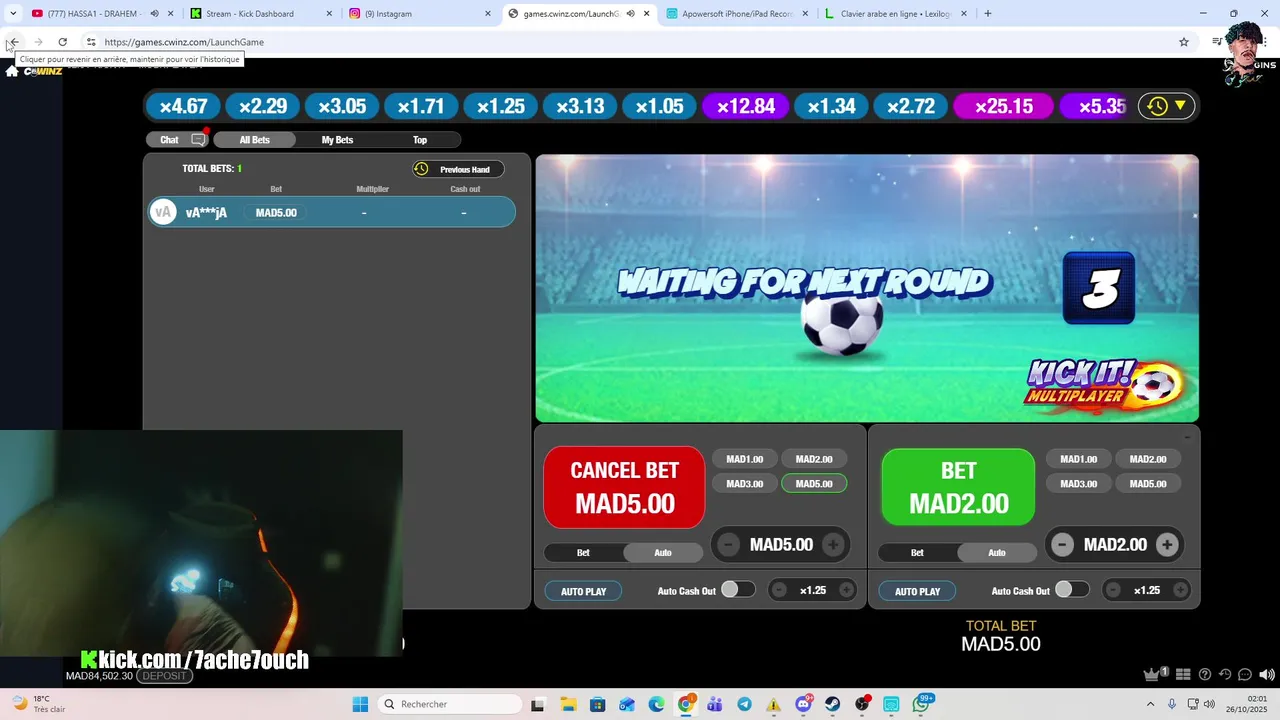Image resolution: width=1280 pixels, height=720 pixels.
Task: Switch to All Bets tab
Action: coord(254,140)
